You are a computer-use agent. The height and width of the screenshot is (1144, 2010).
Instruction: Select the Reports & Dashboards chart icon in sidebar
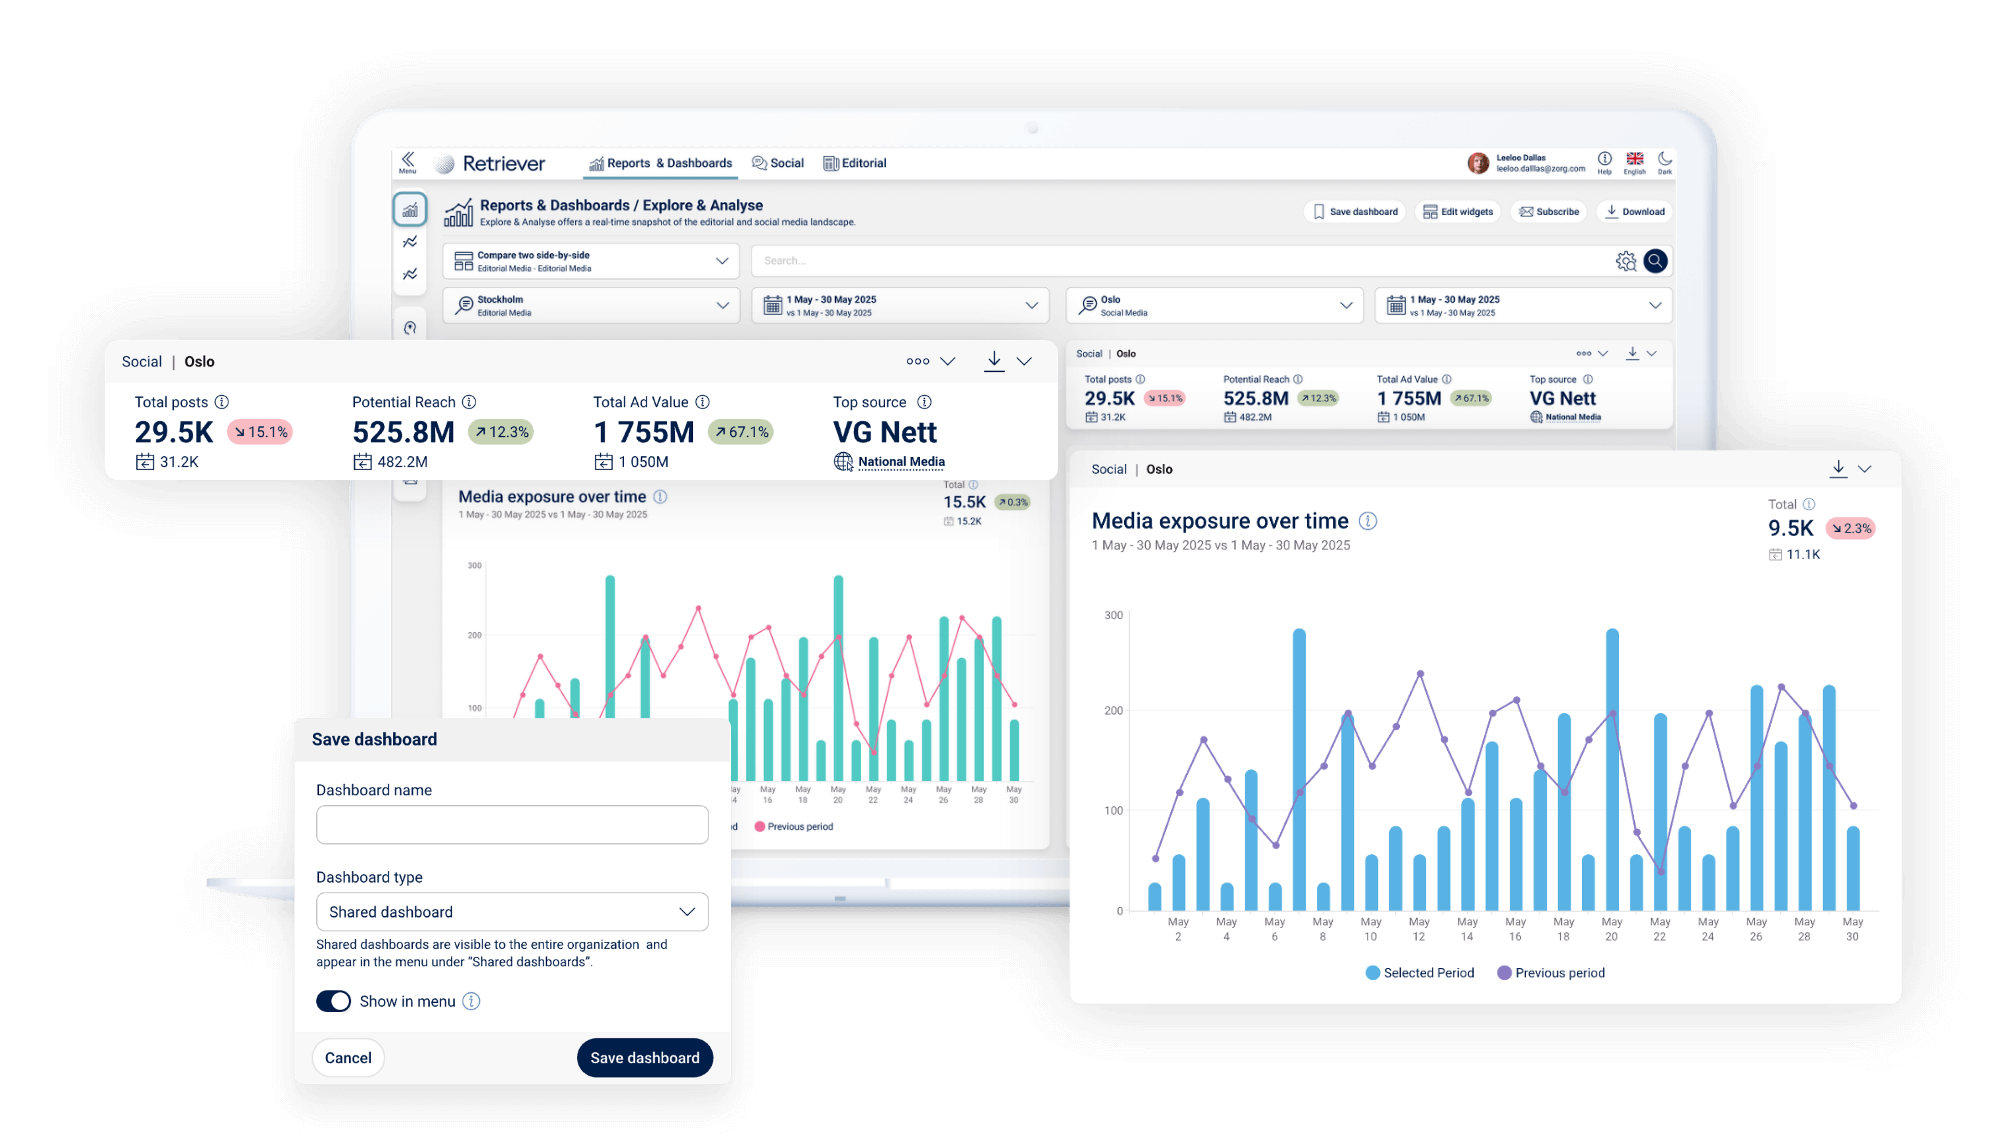[x=409, y=209]
